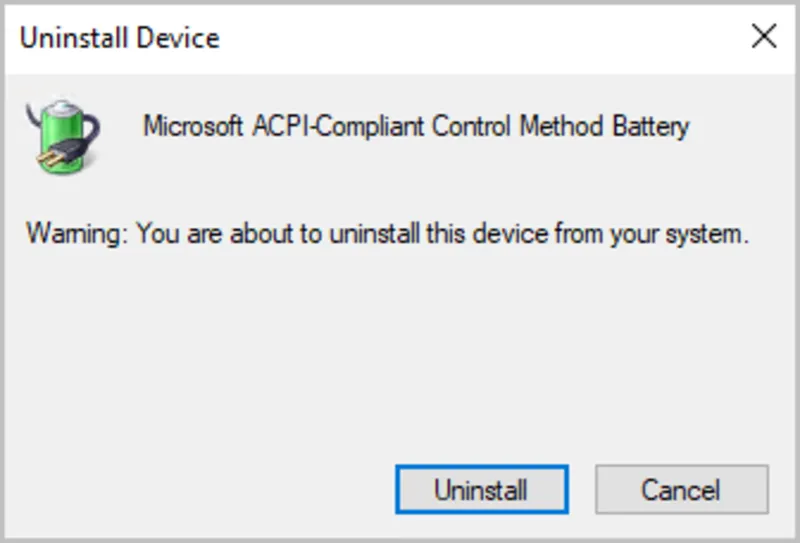The height and width of the screenshot is (543, 800).
Task: Close the Uninstall Device dialog with X
Action: click(x=764, y=37)
